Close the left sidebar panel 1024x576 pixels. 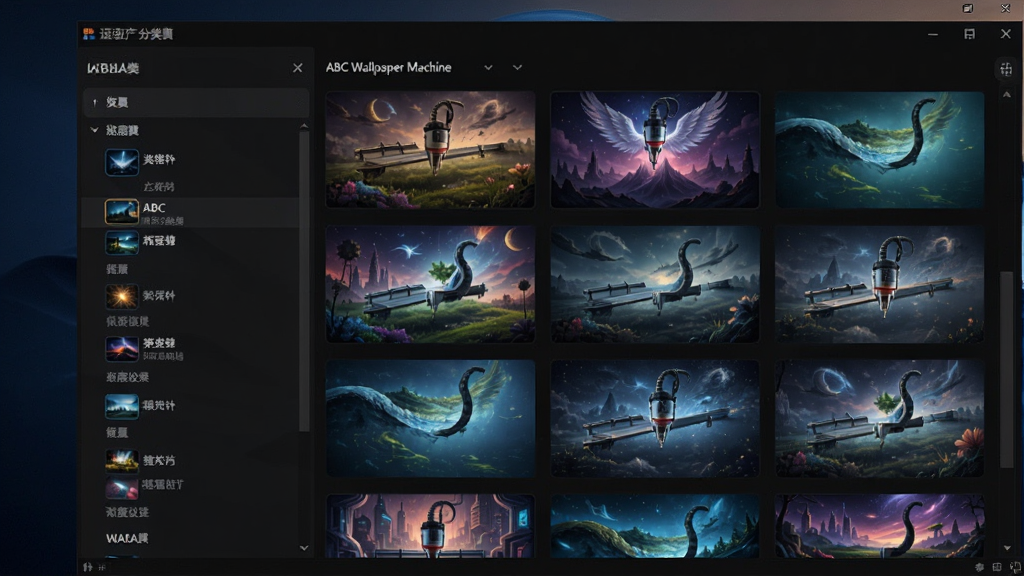pyautogui.click(x=298, y=68)
